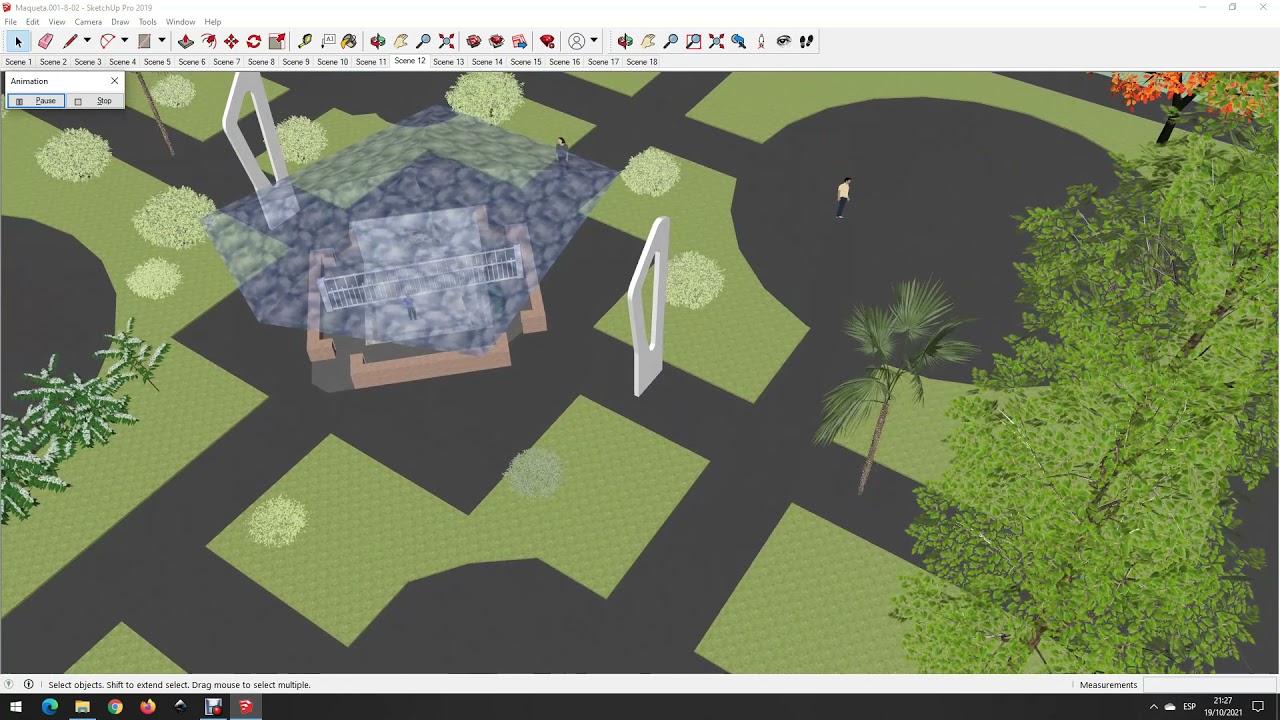Show hidden system tray icons chevron
Screen dimensions: 1280x720
coord(1153,707)
